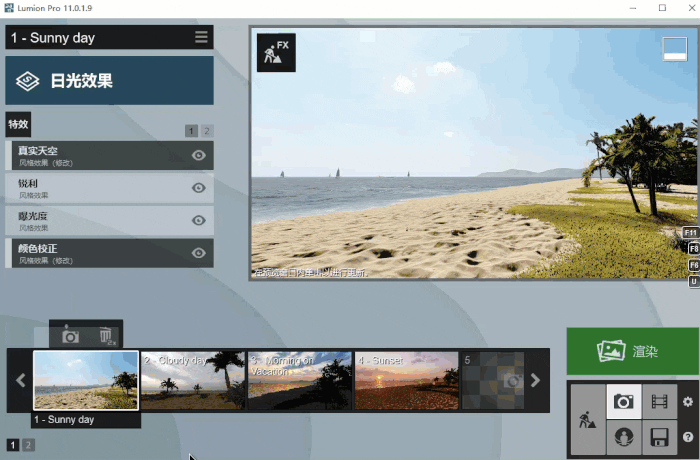Select the 4 - Sunset thumbnail
This screenshot has width=700, height=460.
click(407, 380)
